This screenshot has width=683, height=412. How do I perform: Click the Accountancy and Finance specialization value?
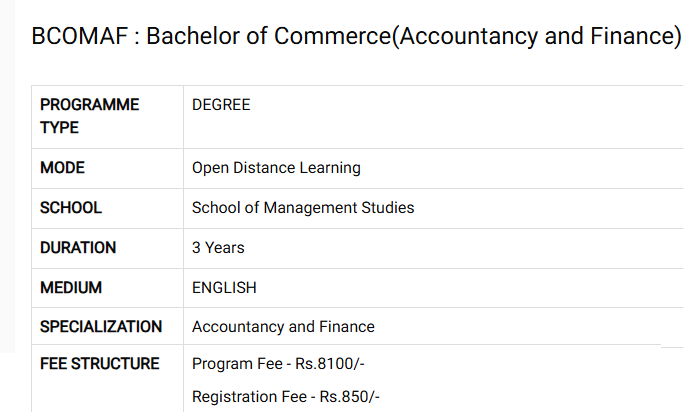coord(283,327)
